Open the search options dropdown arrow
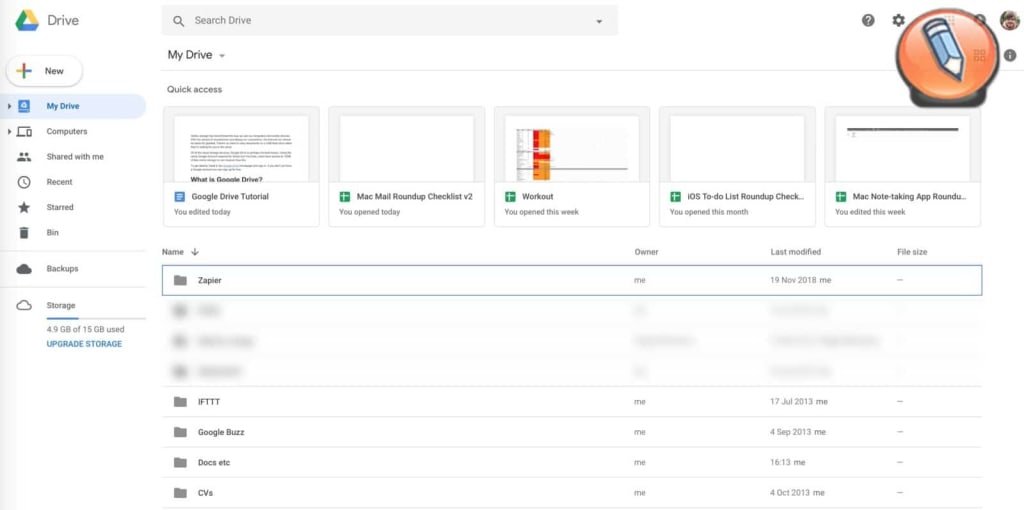Viewport: 1024px width, 510px height. point(599,22)
